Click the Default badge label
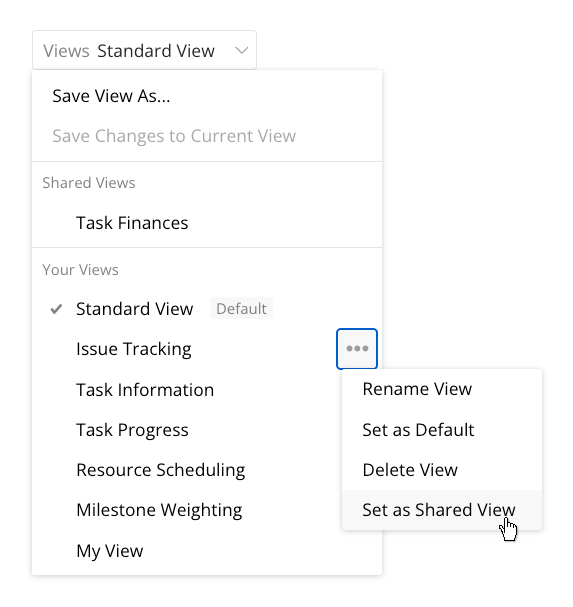 241,309
